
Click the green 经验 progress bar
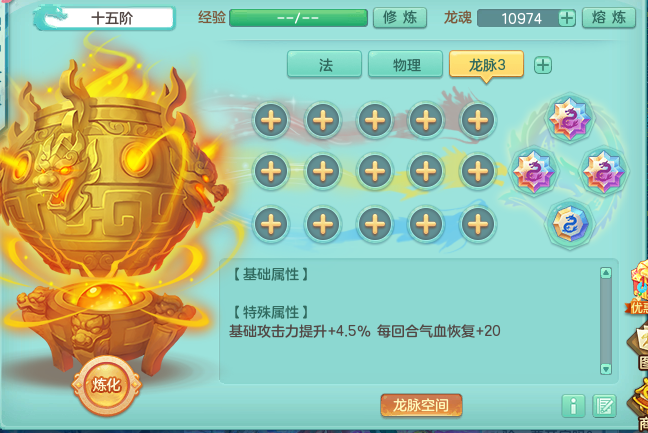pyautogui.click(x=298, y=18)
